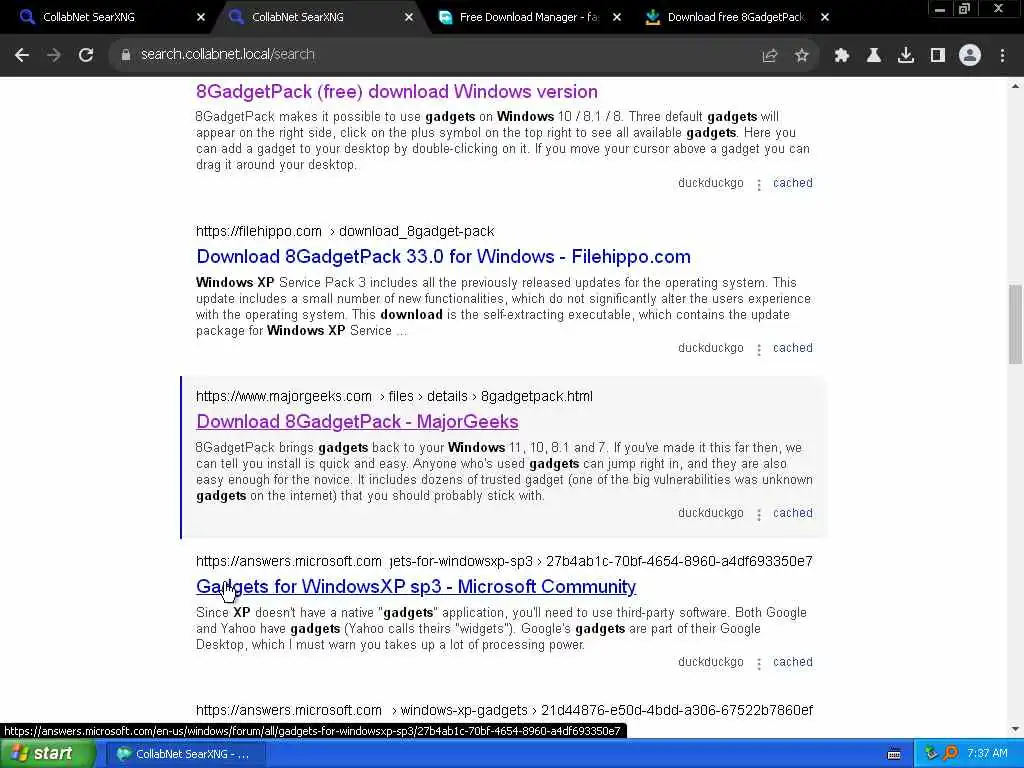
Task: Open 8GadgetPack (free) download Windows version link
Action: 396,91
